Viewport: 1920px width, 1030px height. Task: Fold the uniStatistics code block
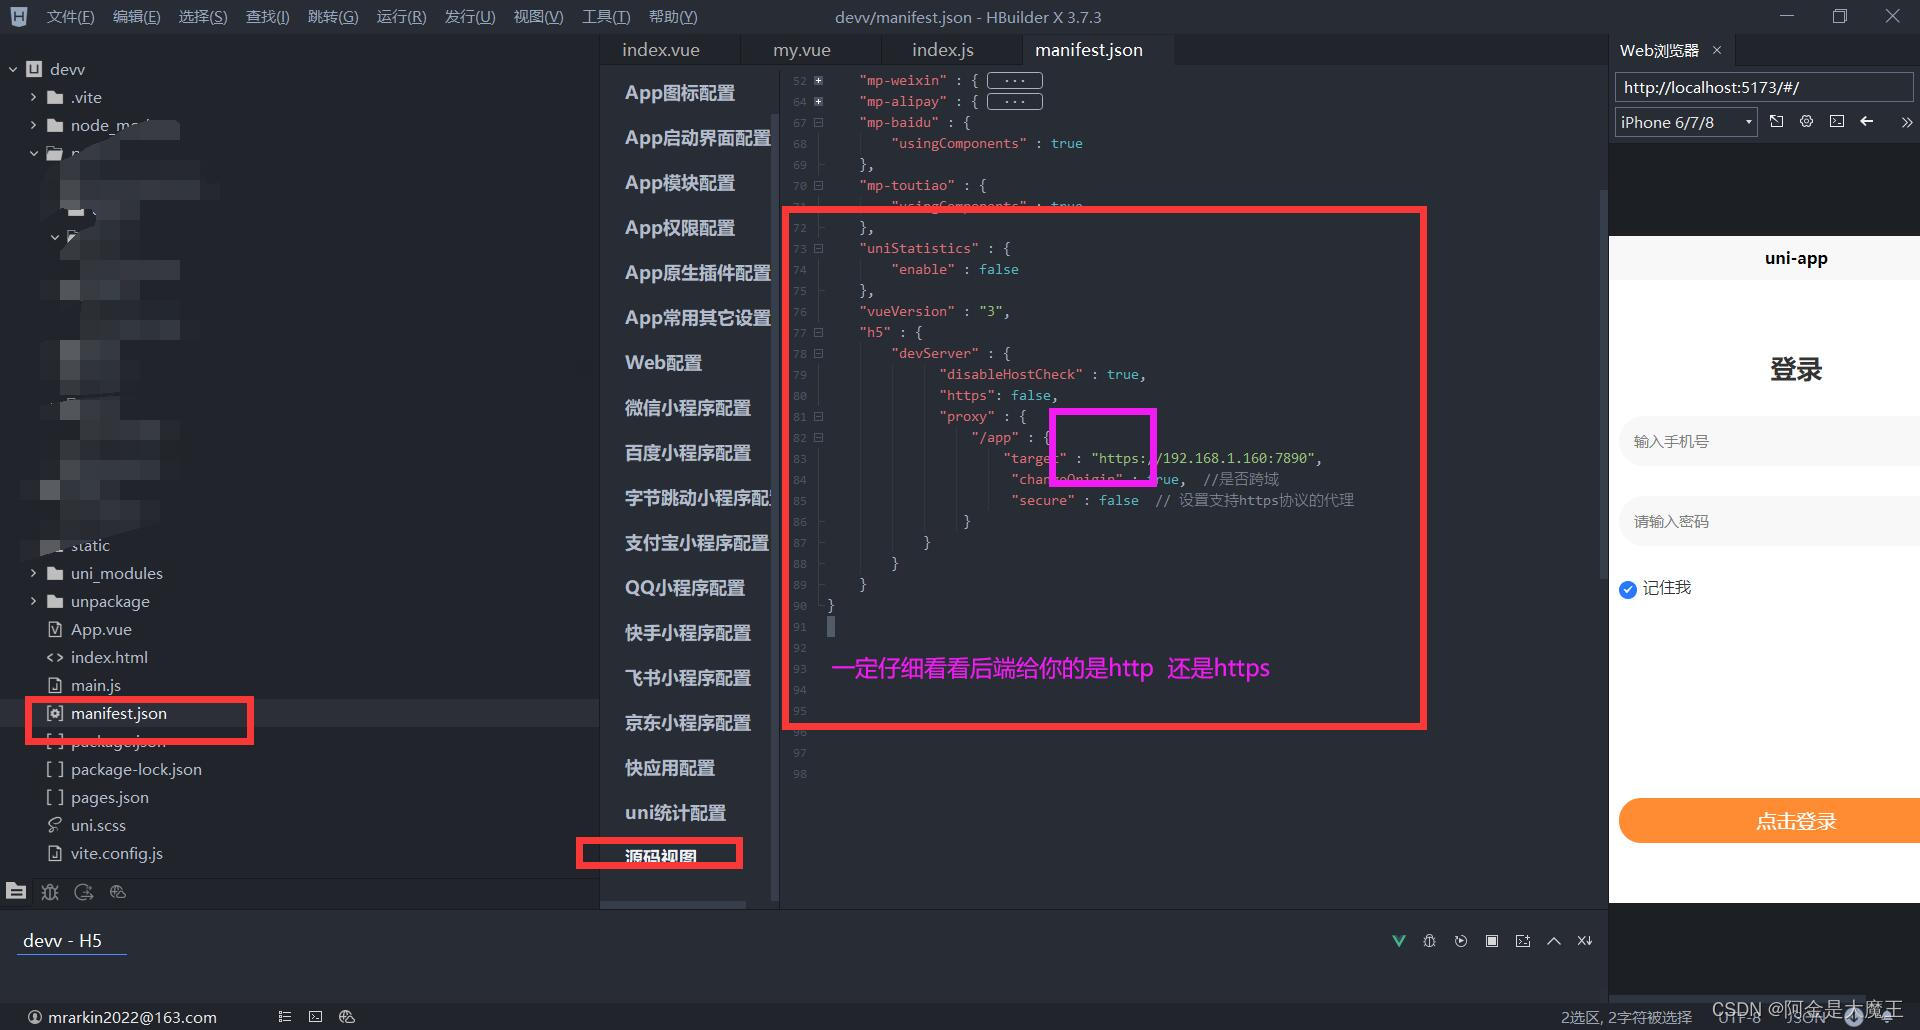818,248
